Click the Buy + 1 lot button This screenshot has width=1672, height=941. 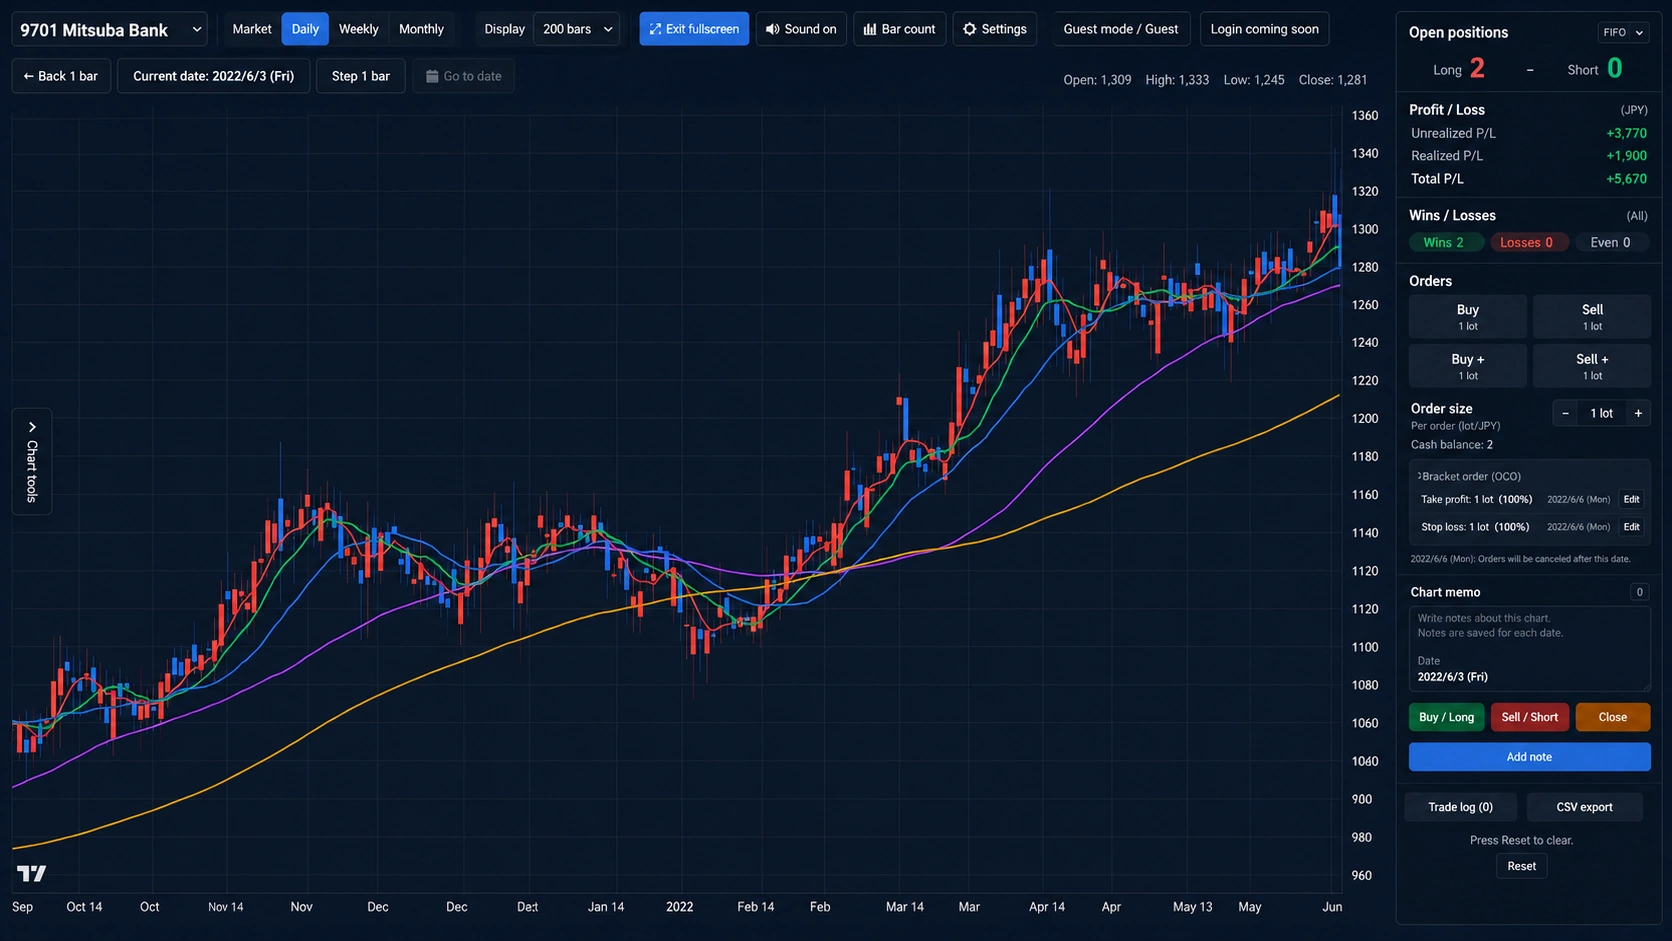point(1468,366)
